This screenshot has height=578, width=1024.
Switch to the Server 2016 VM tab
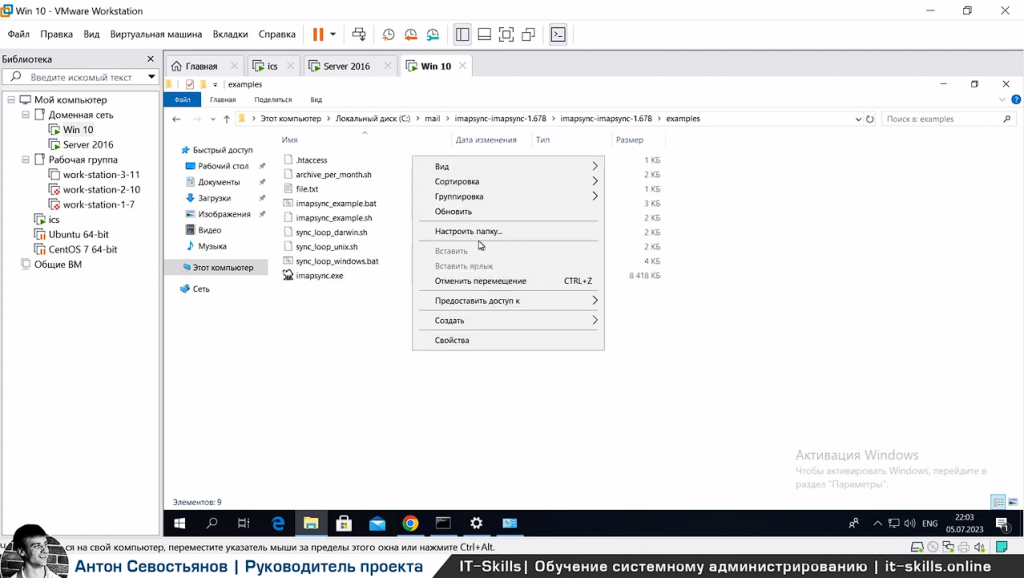351,66
